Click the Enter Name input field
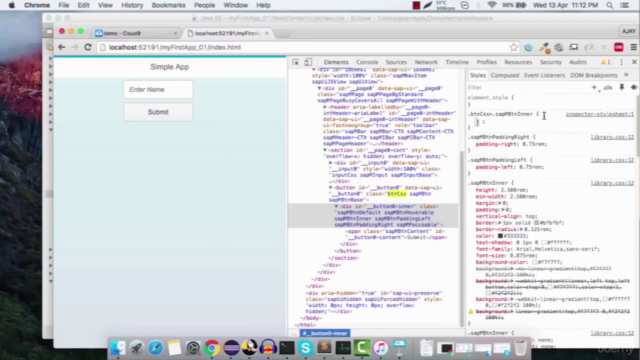640x360 pixels. tap(158, 89)
